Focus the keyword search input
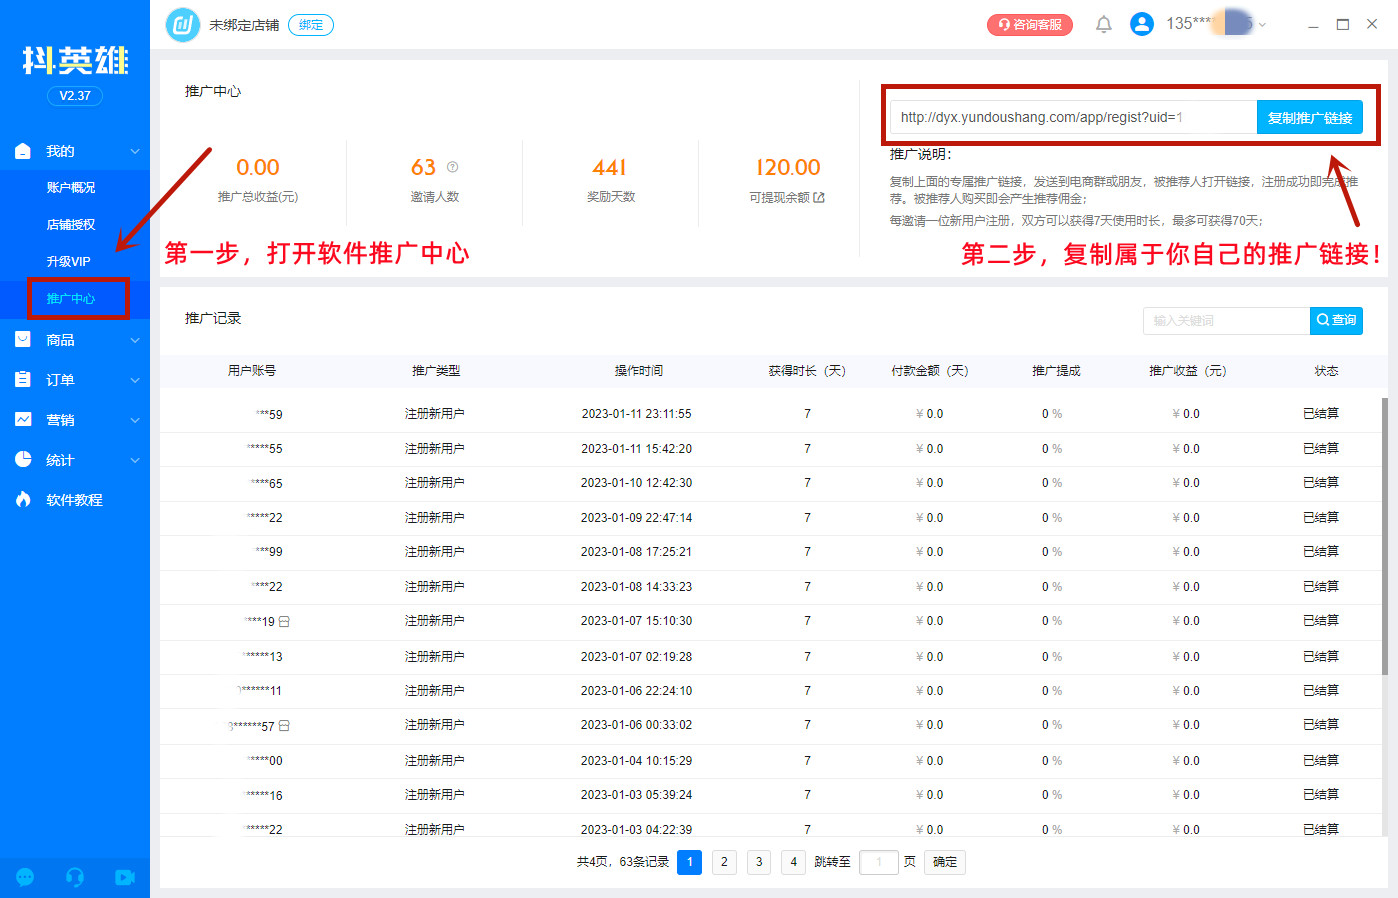The image size is (1398, 898). [1226, 320]
